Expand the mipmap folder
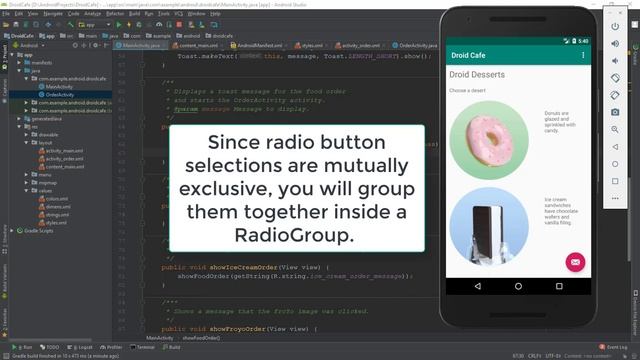This screenshot has height=360, width=640. point(27,182)
